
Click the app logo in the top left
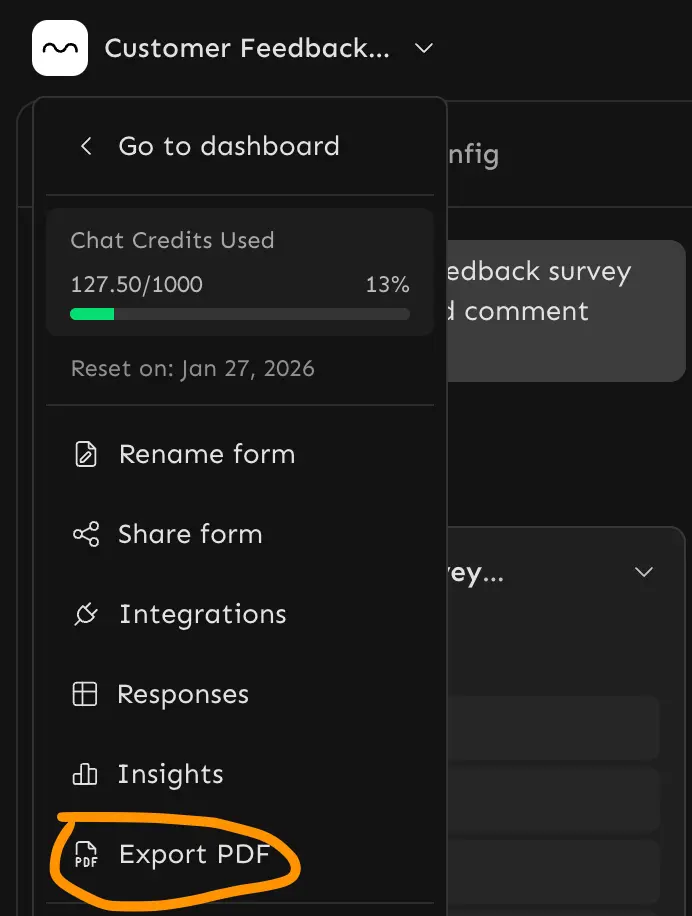59,48
